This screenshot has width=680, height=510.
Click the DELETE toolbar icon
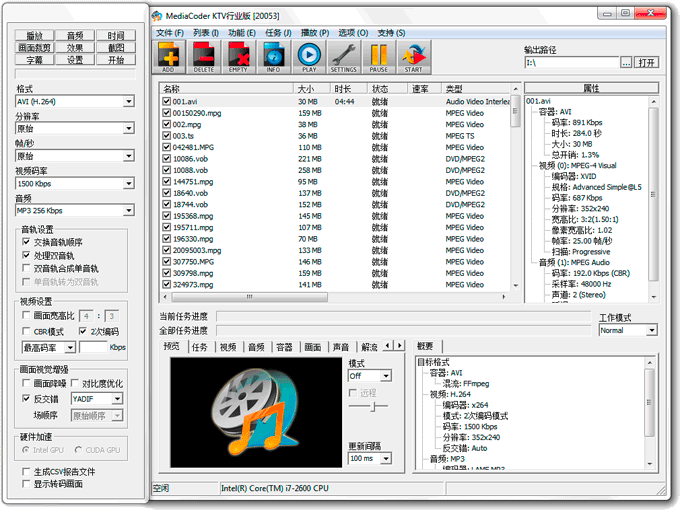pos(204,57)
